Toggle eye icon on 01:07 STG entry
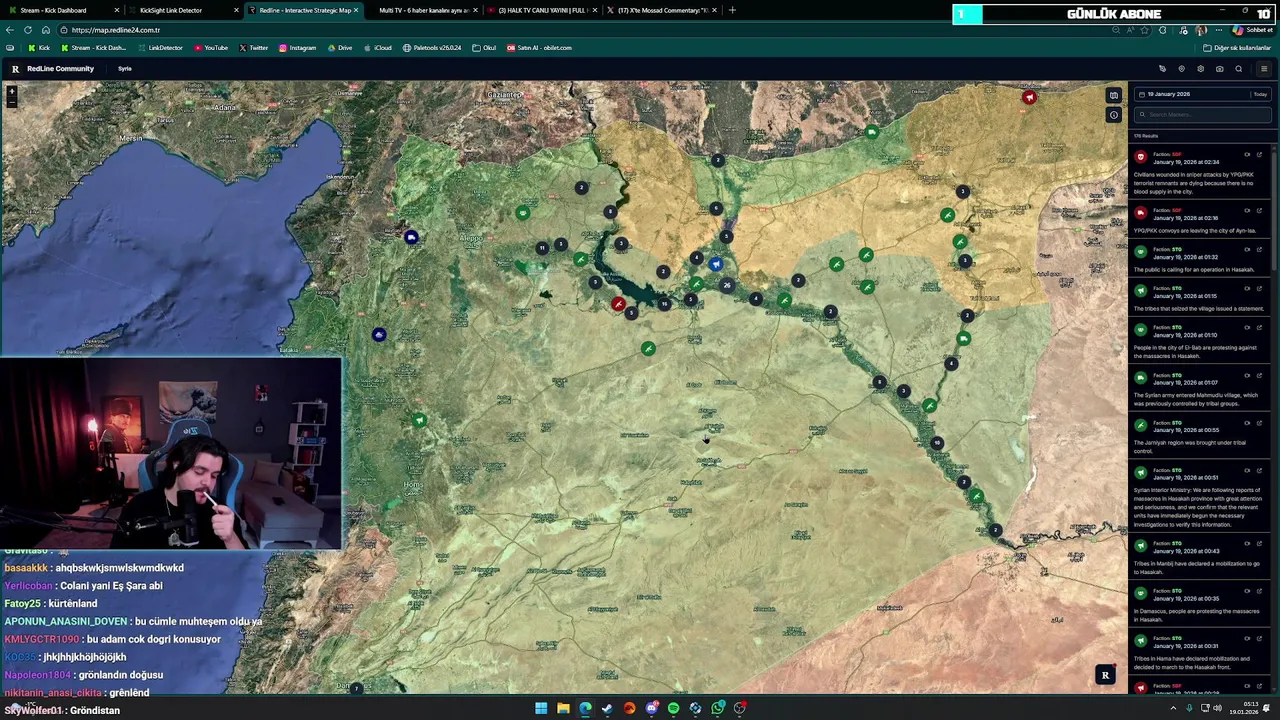 1247,376
